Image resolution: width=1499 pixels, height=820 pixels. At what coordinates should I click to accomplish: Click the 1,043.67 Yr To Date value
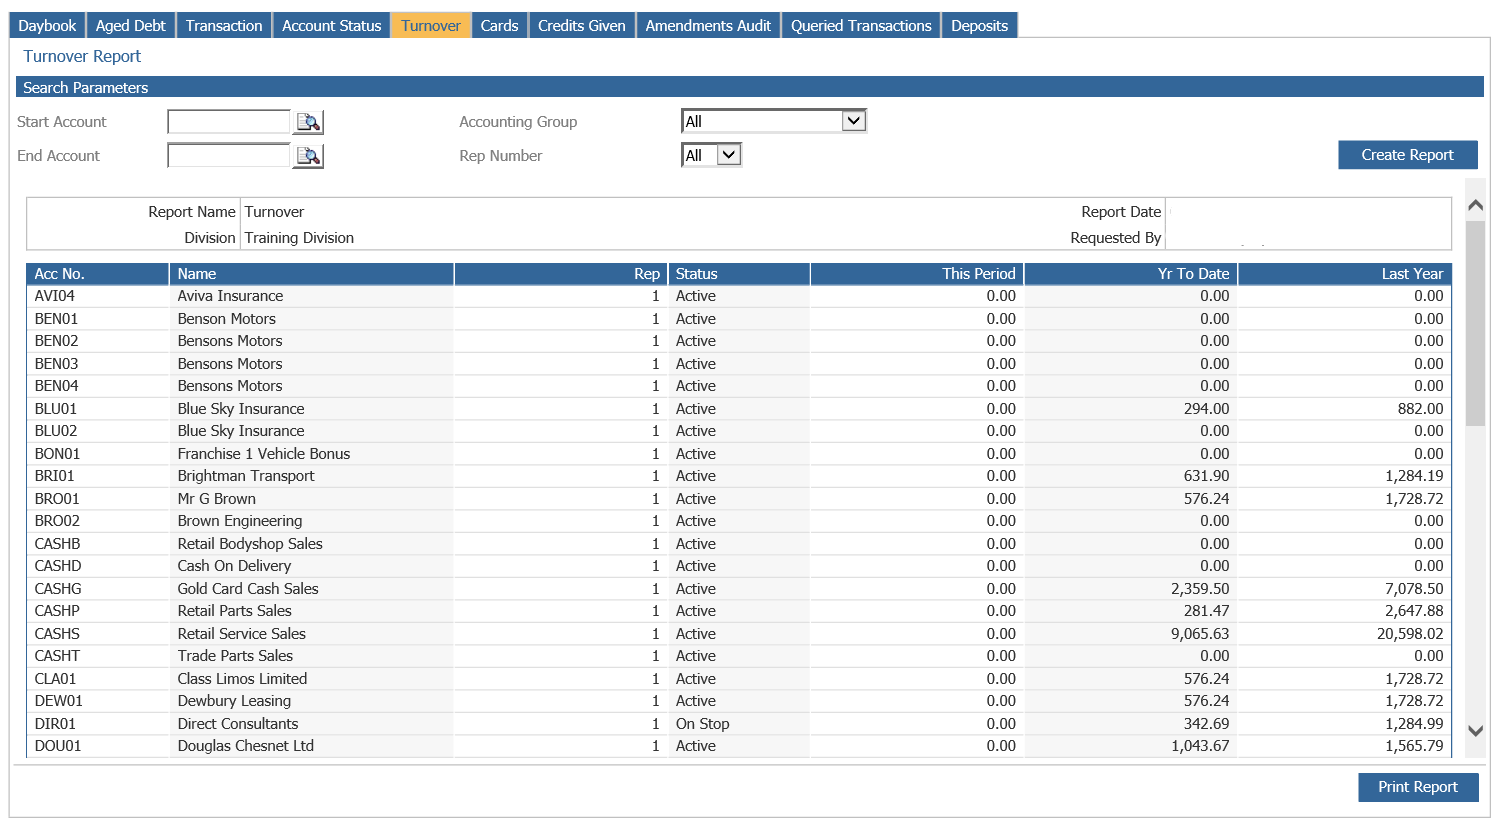click(1200, 746)
